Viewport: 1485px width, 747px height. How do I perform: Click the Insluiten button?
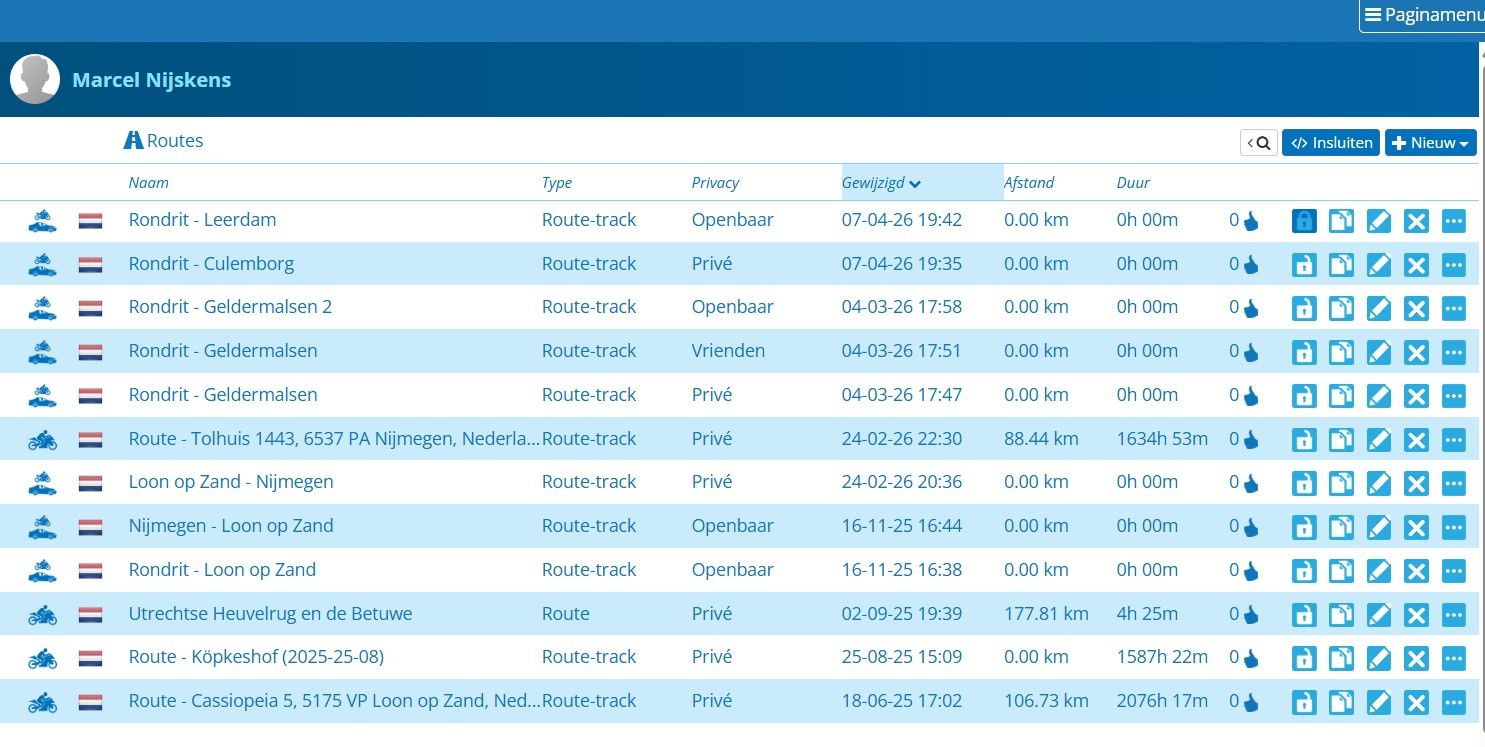tap(1331, 143)
